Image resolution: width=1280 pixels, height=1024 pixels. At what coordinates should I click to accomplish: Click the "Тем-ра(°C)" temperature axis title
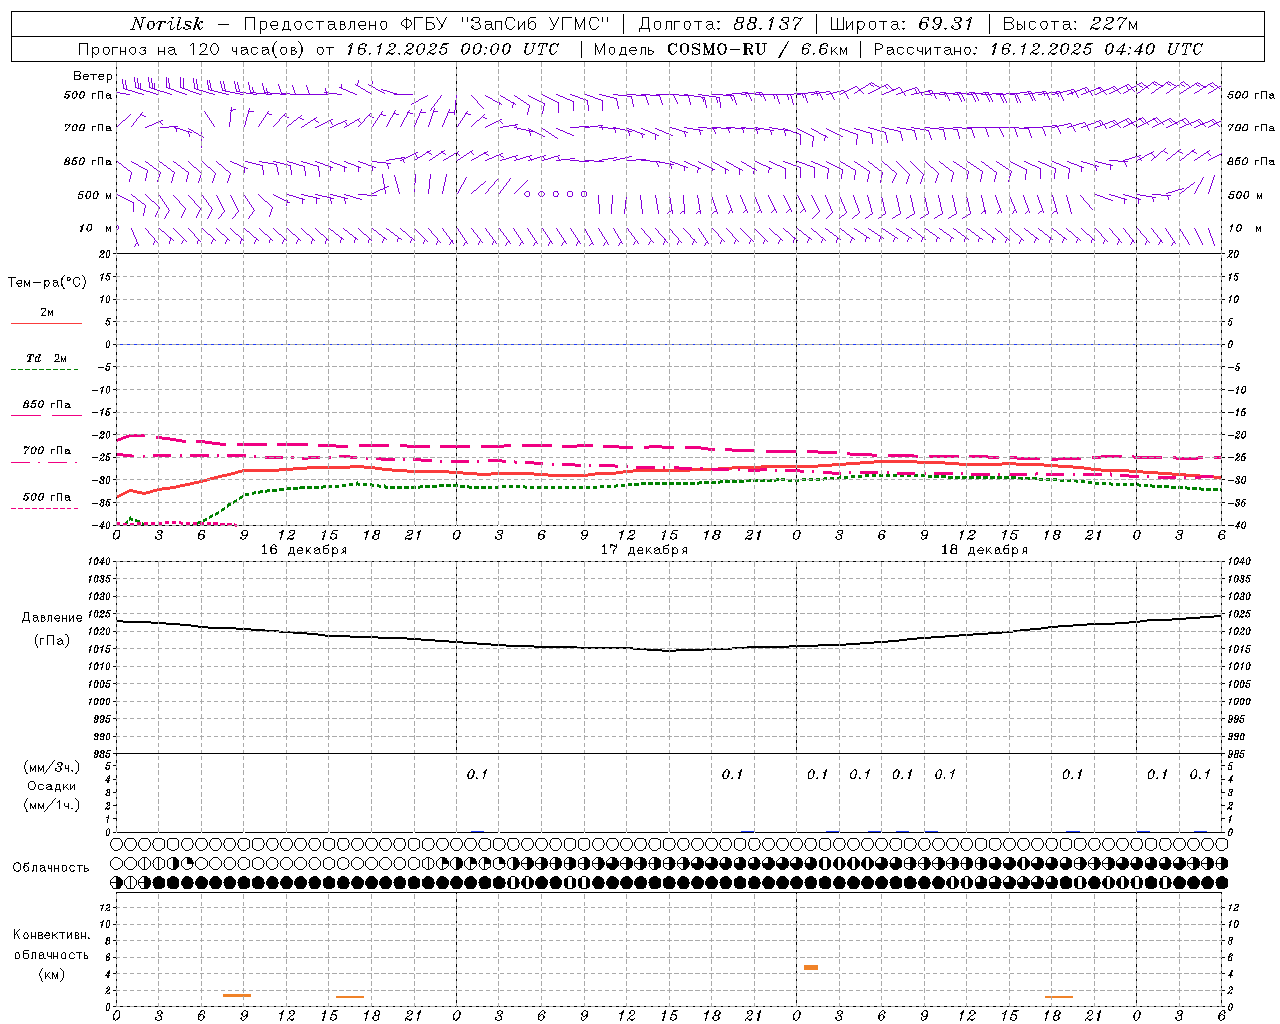pos(47,283)
